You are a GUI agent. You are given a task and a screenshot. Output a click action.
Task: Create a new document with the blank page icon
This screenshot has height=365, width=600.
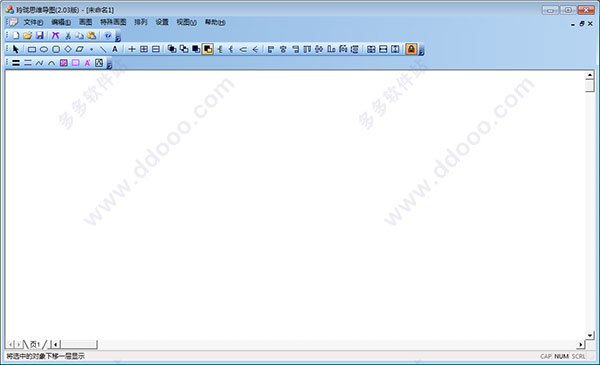click(x=16, y=36)
